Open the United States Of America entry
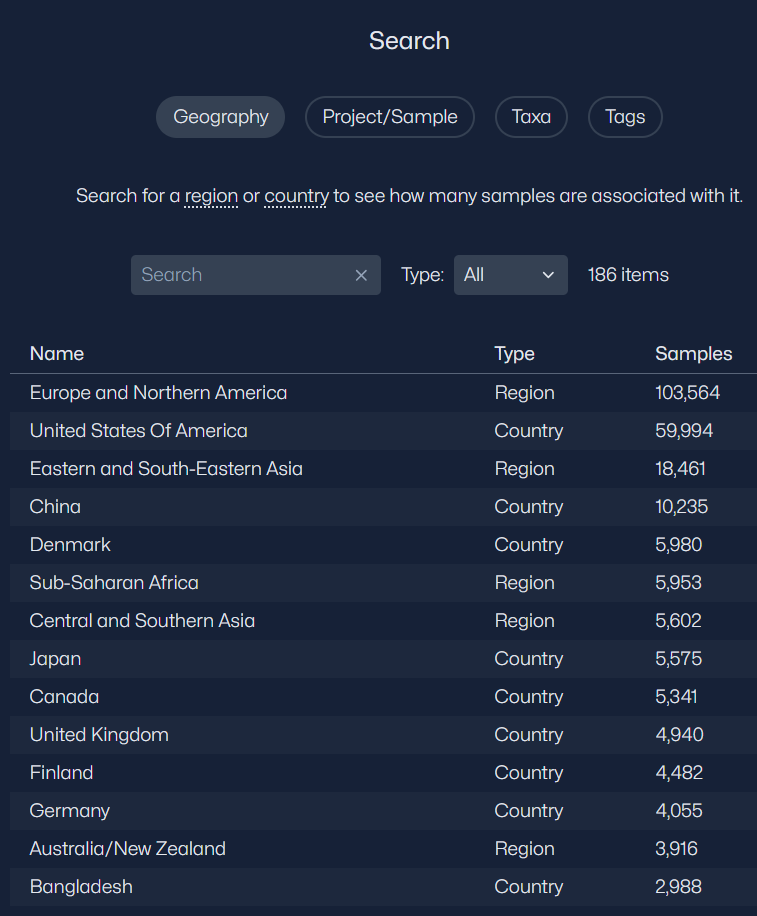This screenshot has width=757, height=916. (138, 431)
